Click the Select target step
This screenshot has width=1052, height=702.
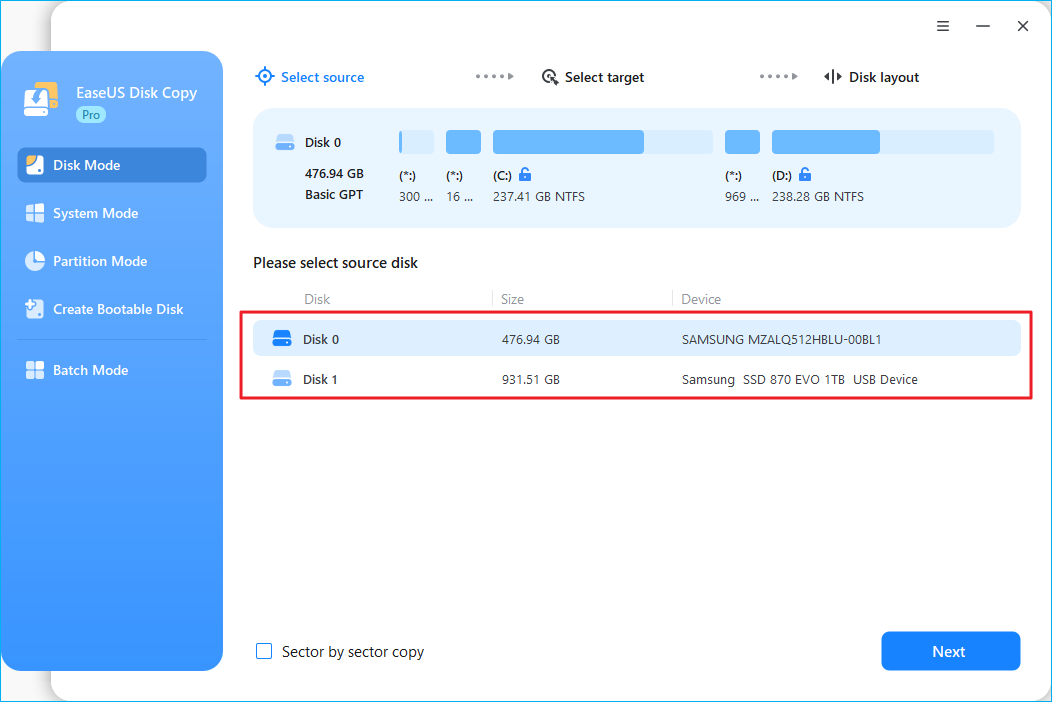592,77
